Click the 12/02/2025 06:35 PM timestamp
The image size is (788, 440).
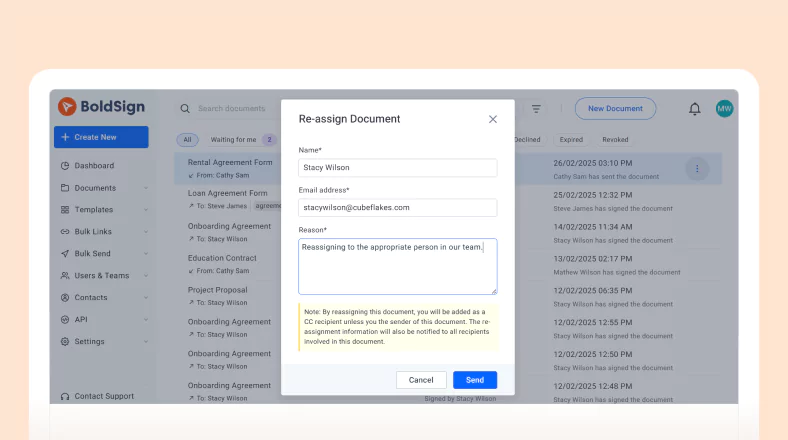(593, 290)
